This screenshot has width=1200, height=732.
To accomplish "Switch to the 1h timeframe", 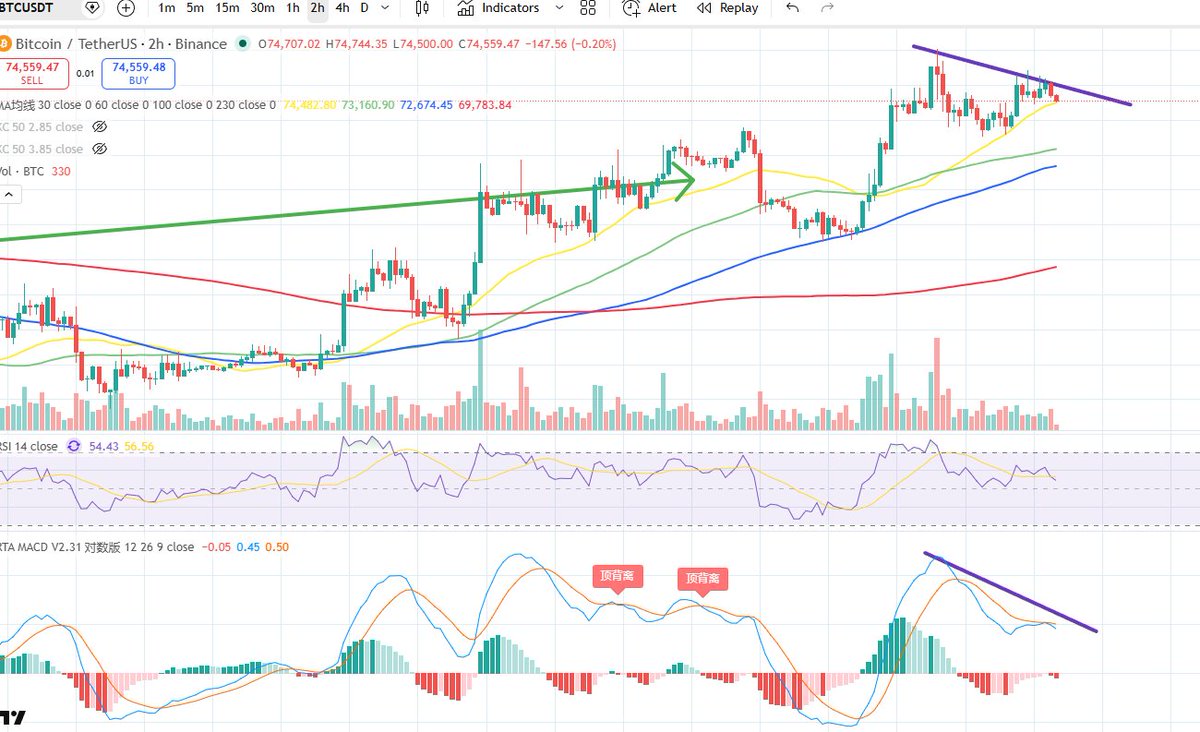I will click(292, 8).
